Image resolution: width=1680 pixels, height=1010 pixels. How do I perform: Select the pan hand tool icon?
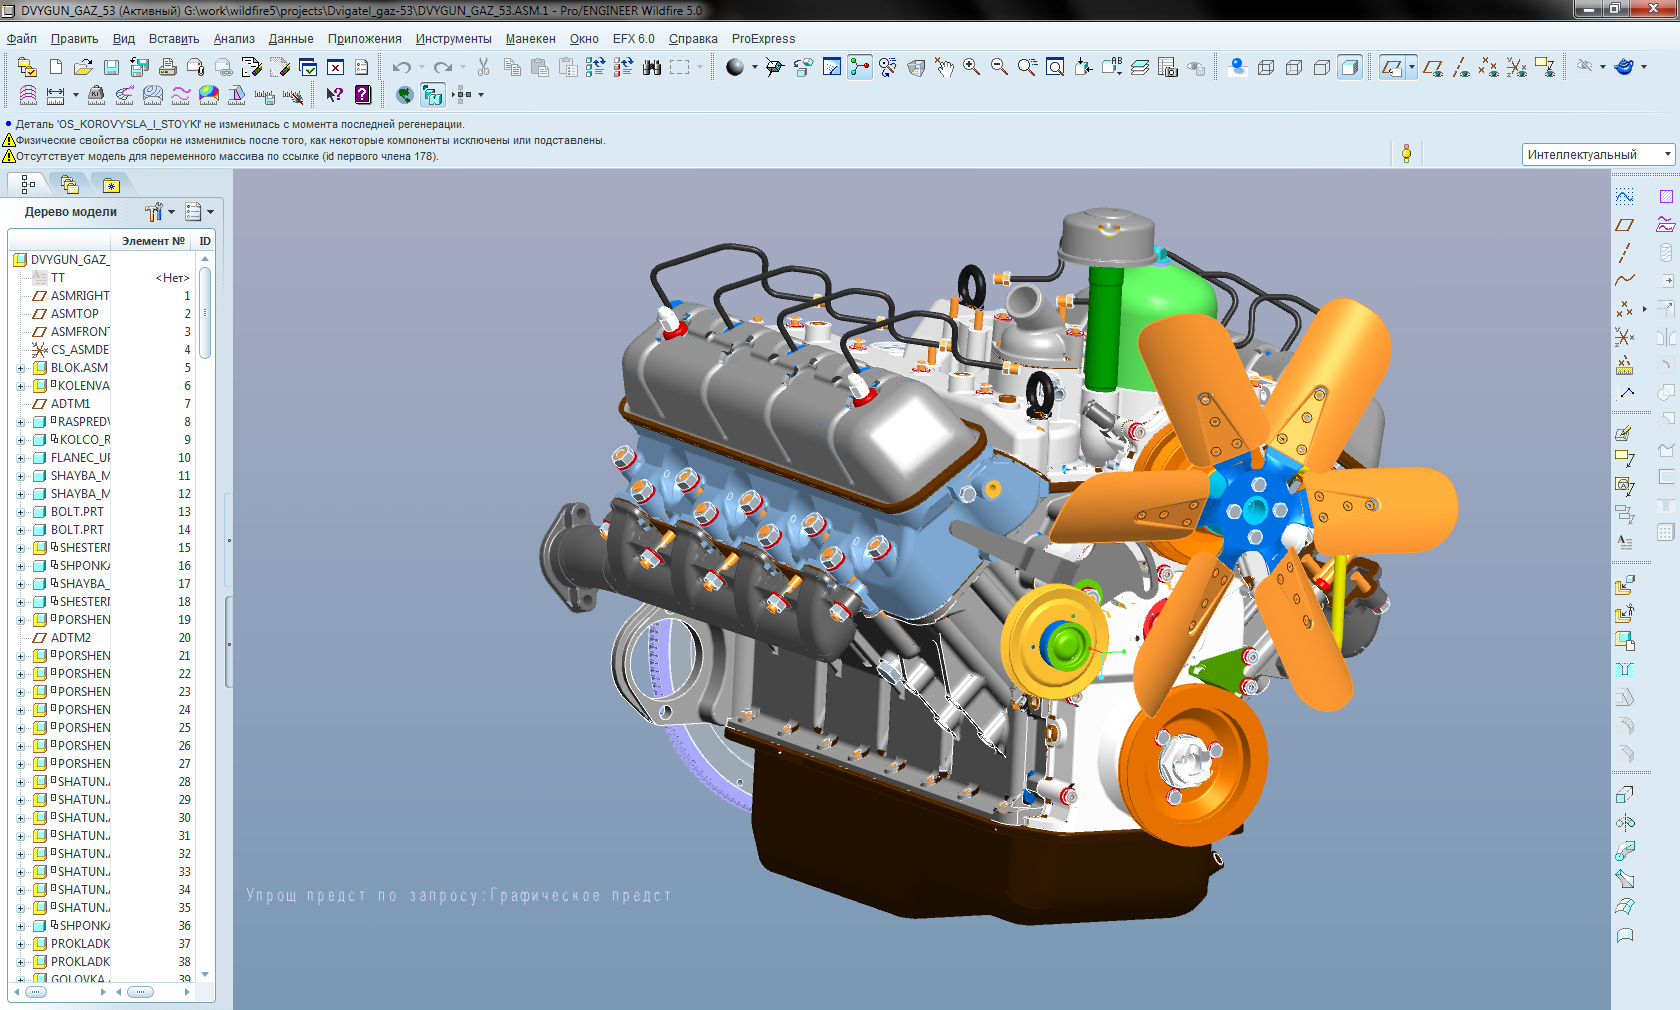[x=944, y=67]
